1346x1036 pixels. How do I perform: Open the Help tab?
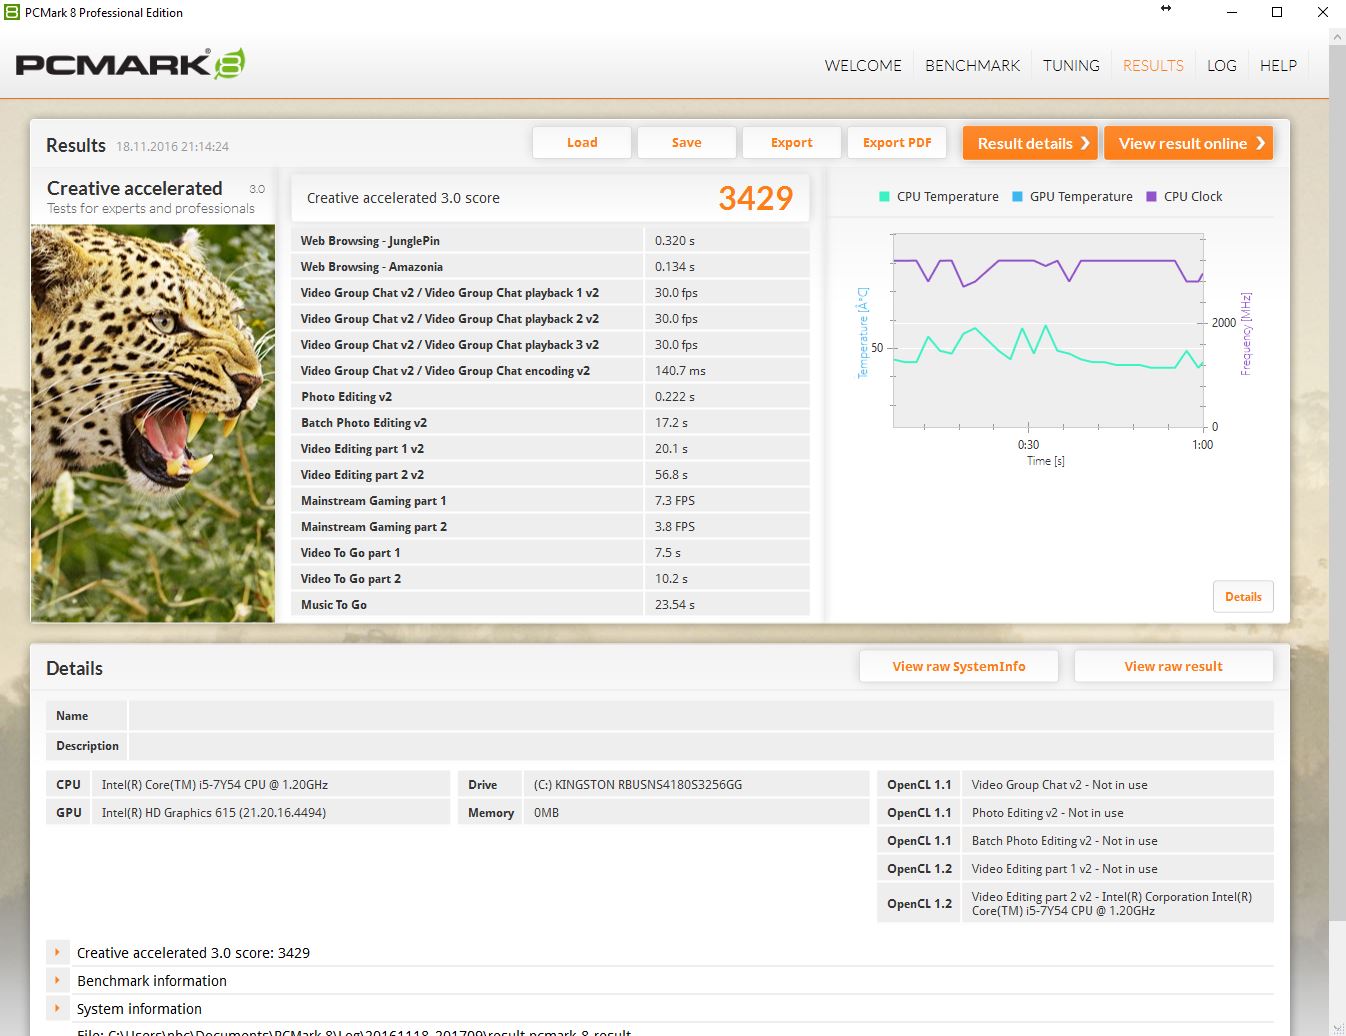click(x=1278, y=66)
